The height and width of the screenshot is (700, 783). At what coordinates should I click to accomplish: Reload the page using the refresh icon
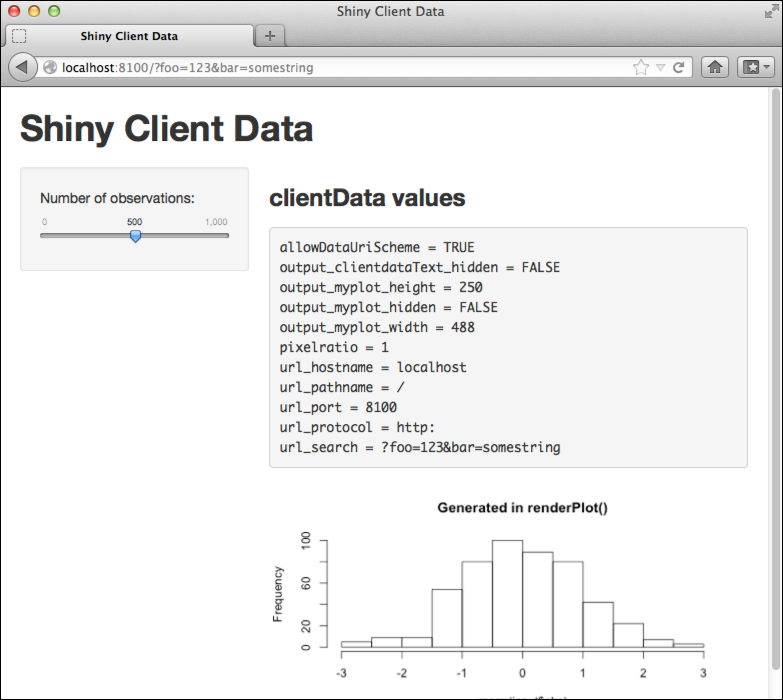click(x=678, y=67)
